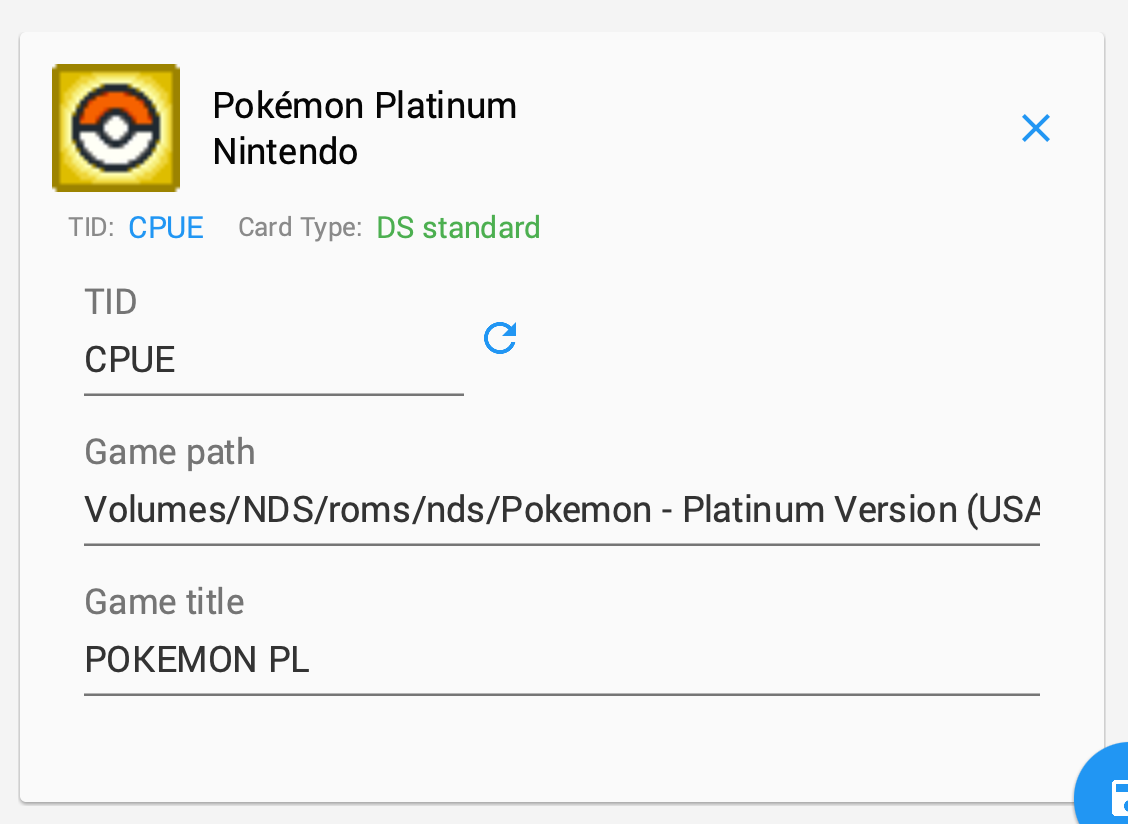Click the green DS standard card type

(x=458, y=227)
